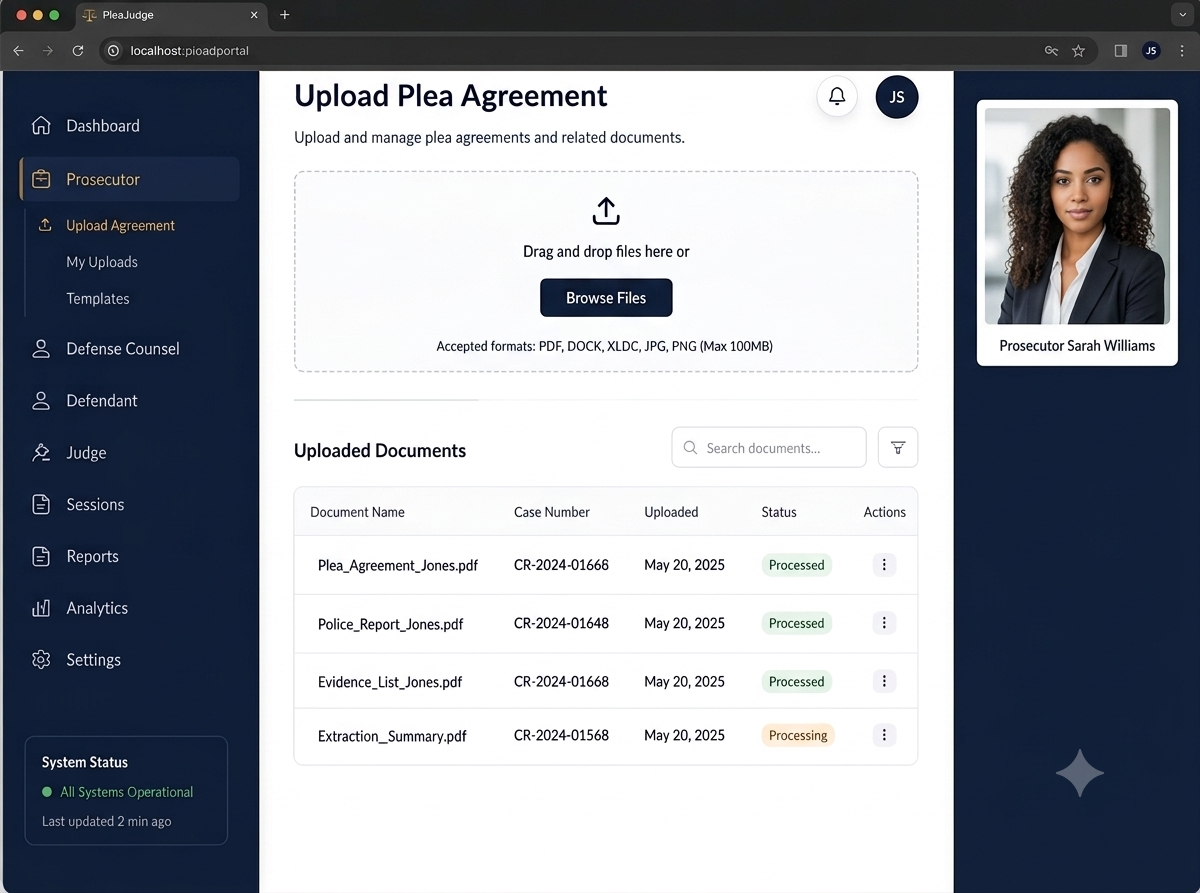Open Templates submenu item
Image resolution: width=1200 pixels, height=893 pixels.
(98, 299)
